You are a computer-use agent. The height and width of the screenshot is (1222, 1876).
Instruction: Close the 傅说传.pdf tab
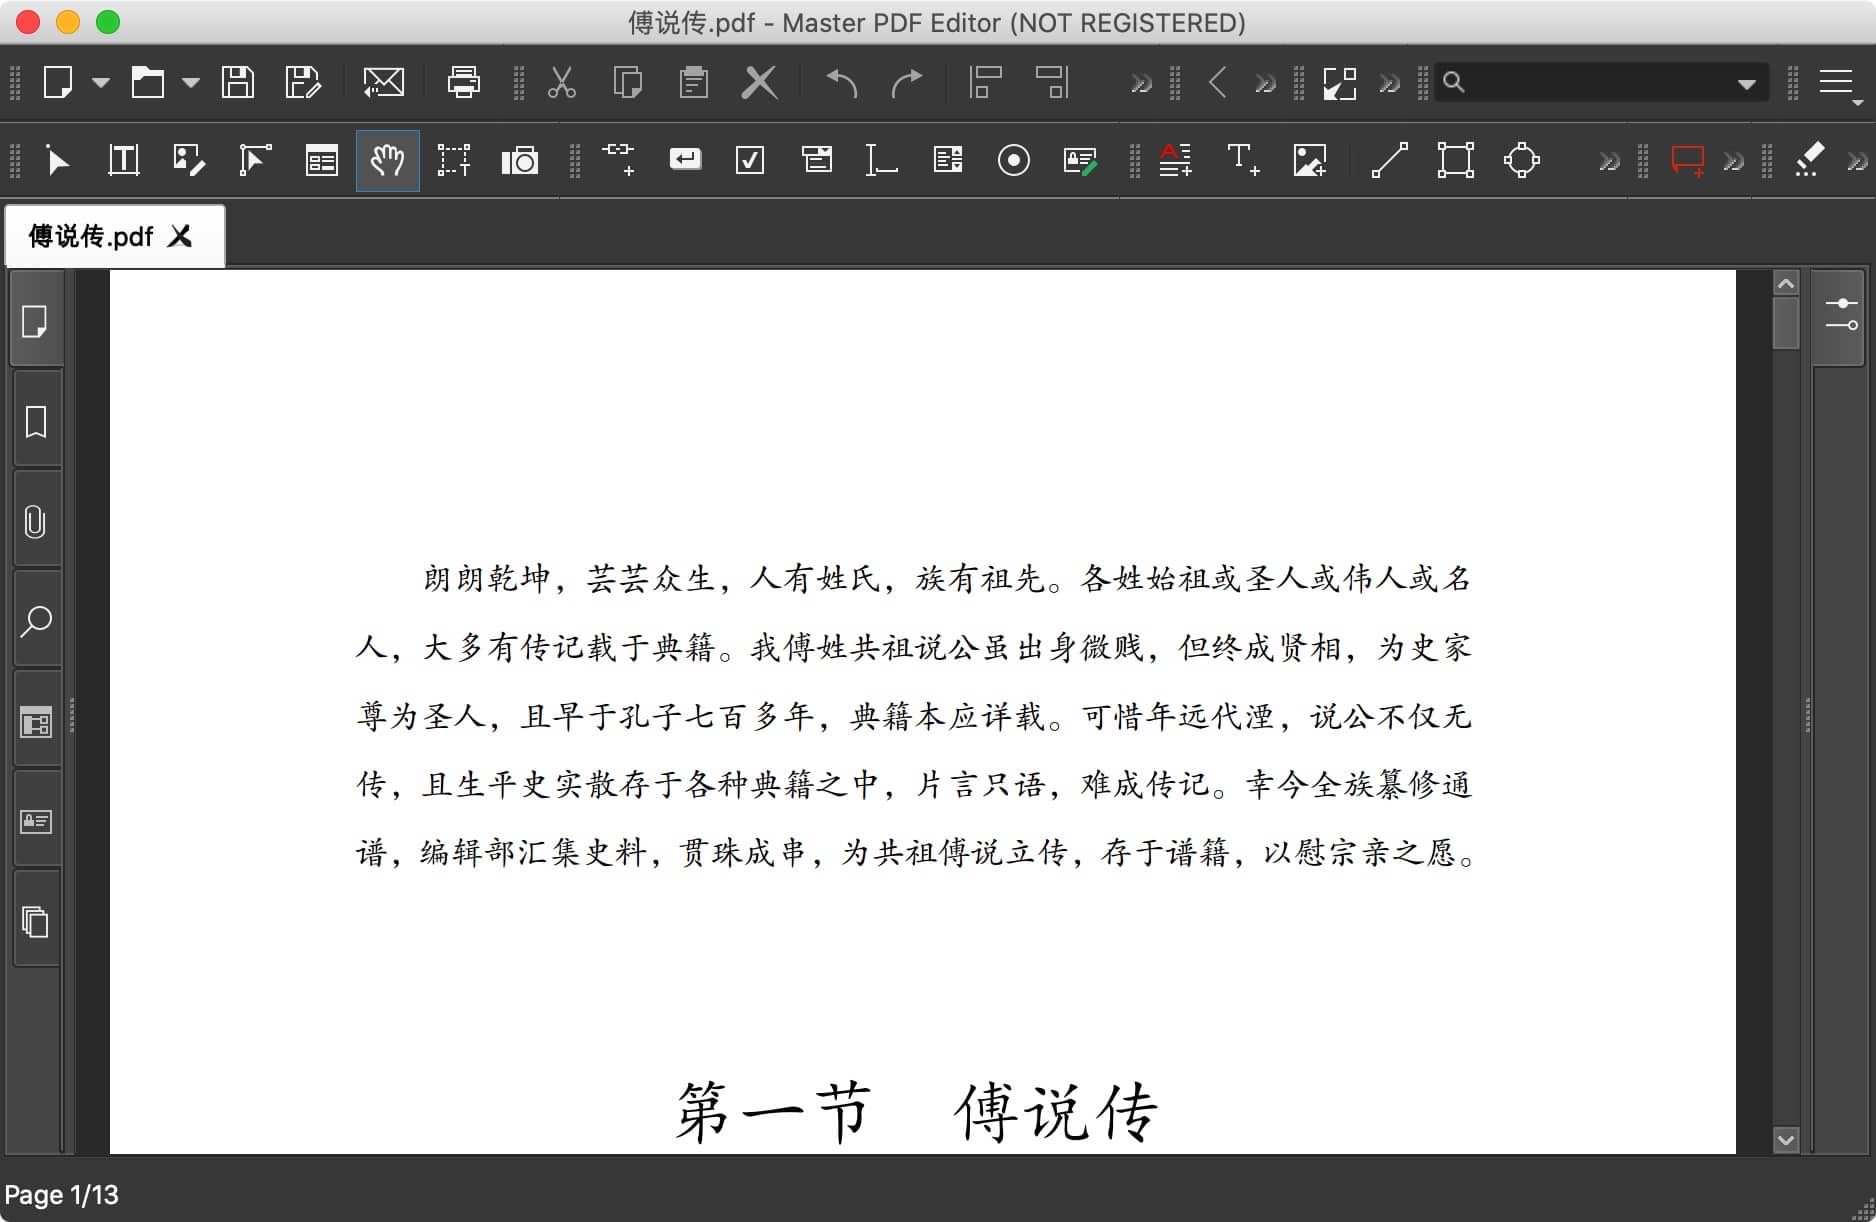181,236
